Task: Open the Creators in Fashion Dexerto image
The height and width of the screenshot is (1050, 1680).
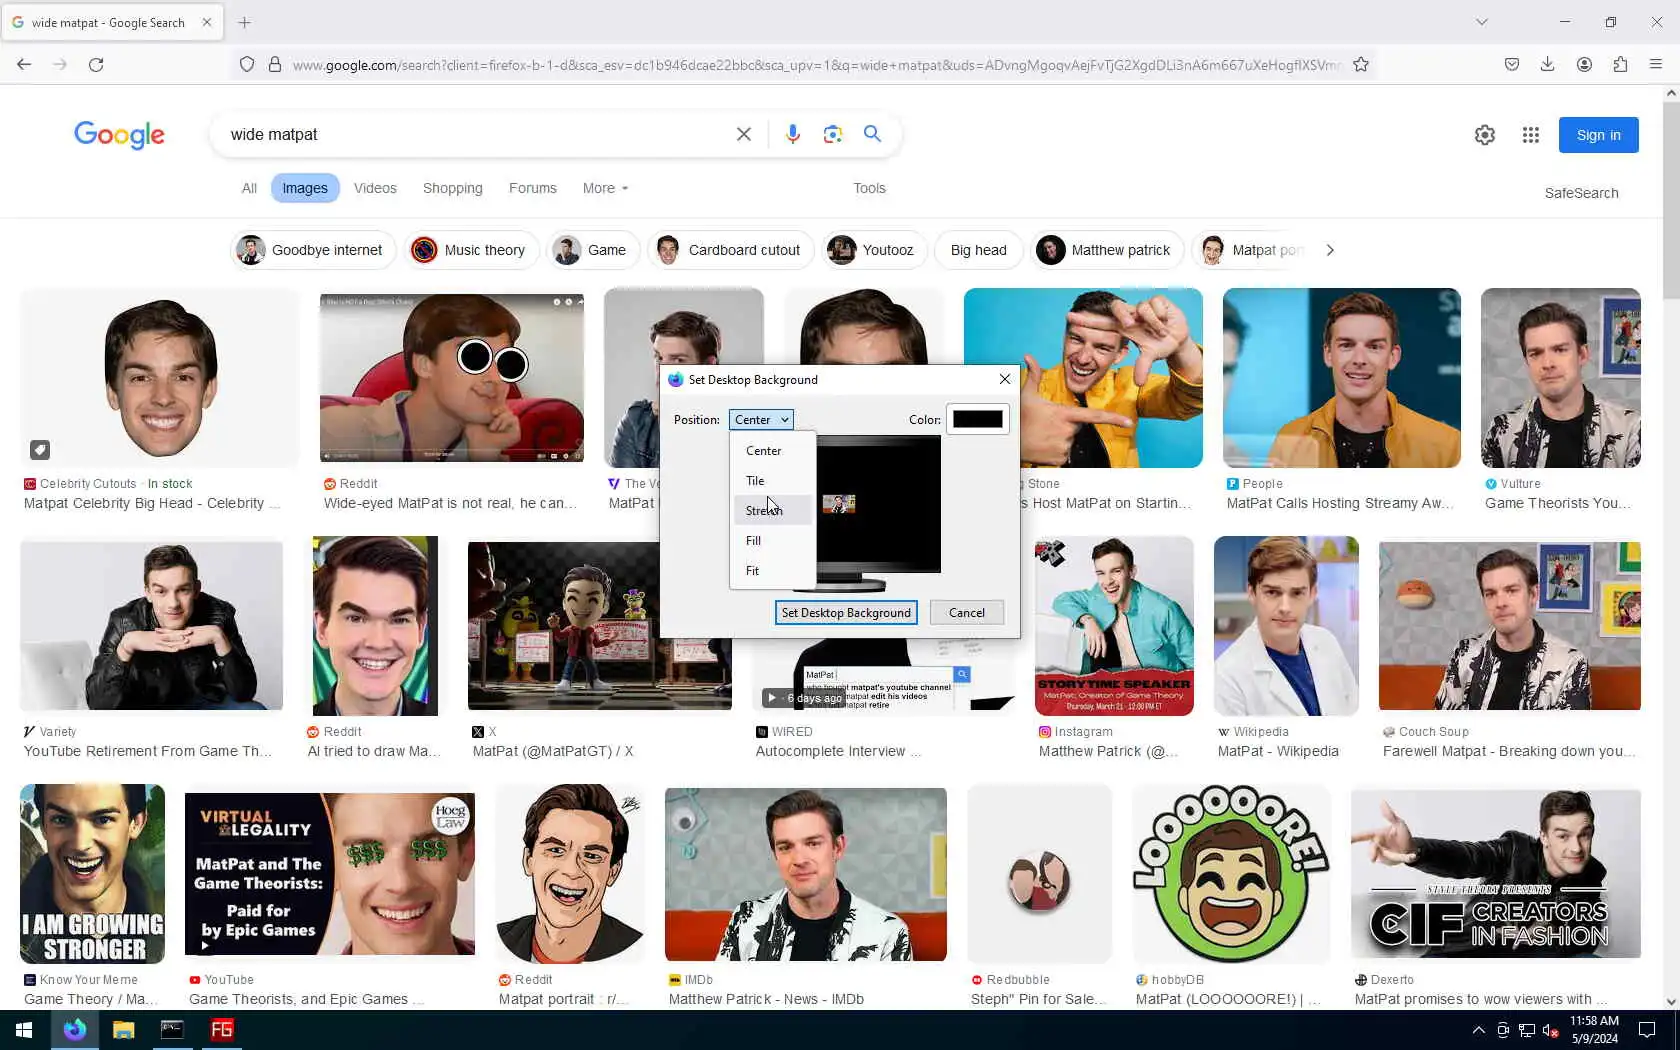Action: tap(1496, 874)
